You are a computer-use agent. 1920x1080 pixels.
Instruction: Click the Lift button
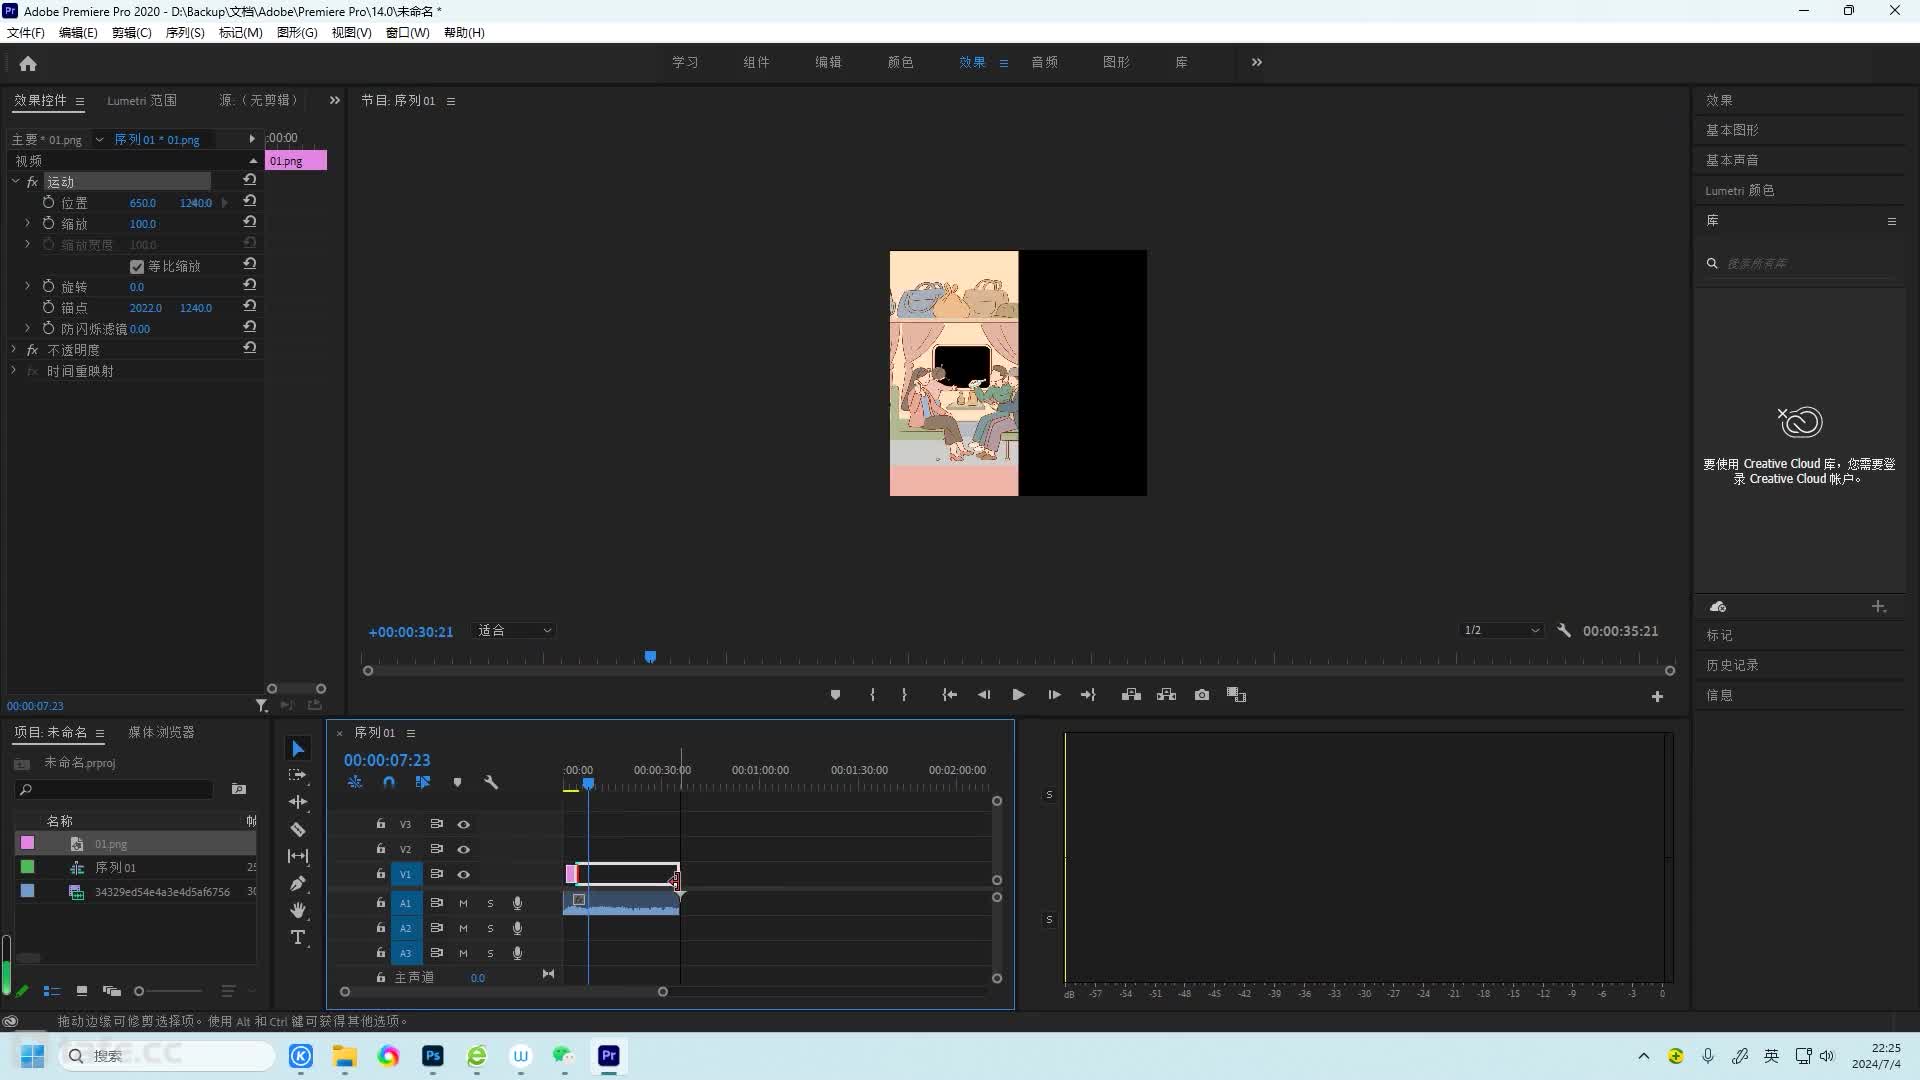pyautogui.click(x=1131, y=695)
